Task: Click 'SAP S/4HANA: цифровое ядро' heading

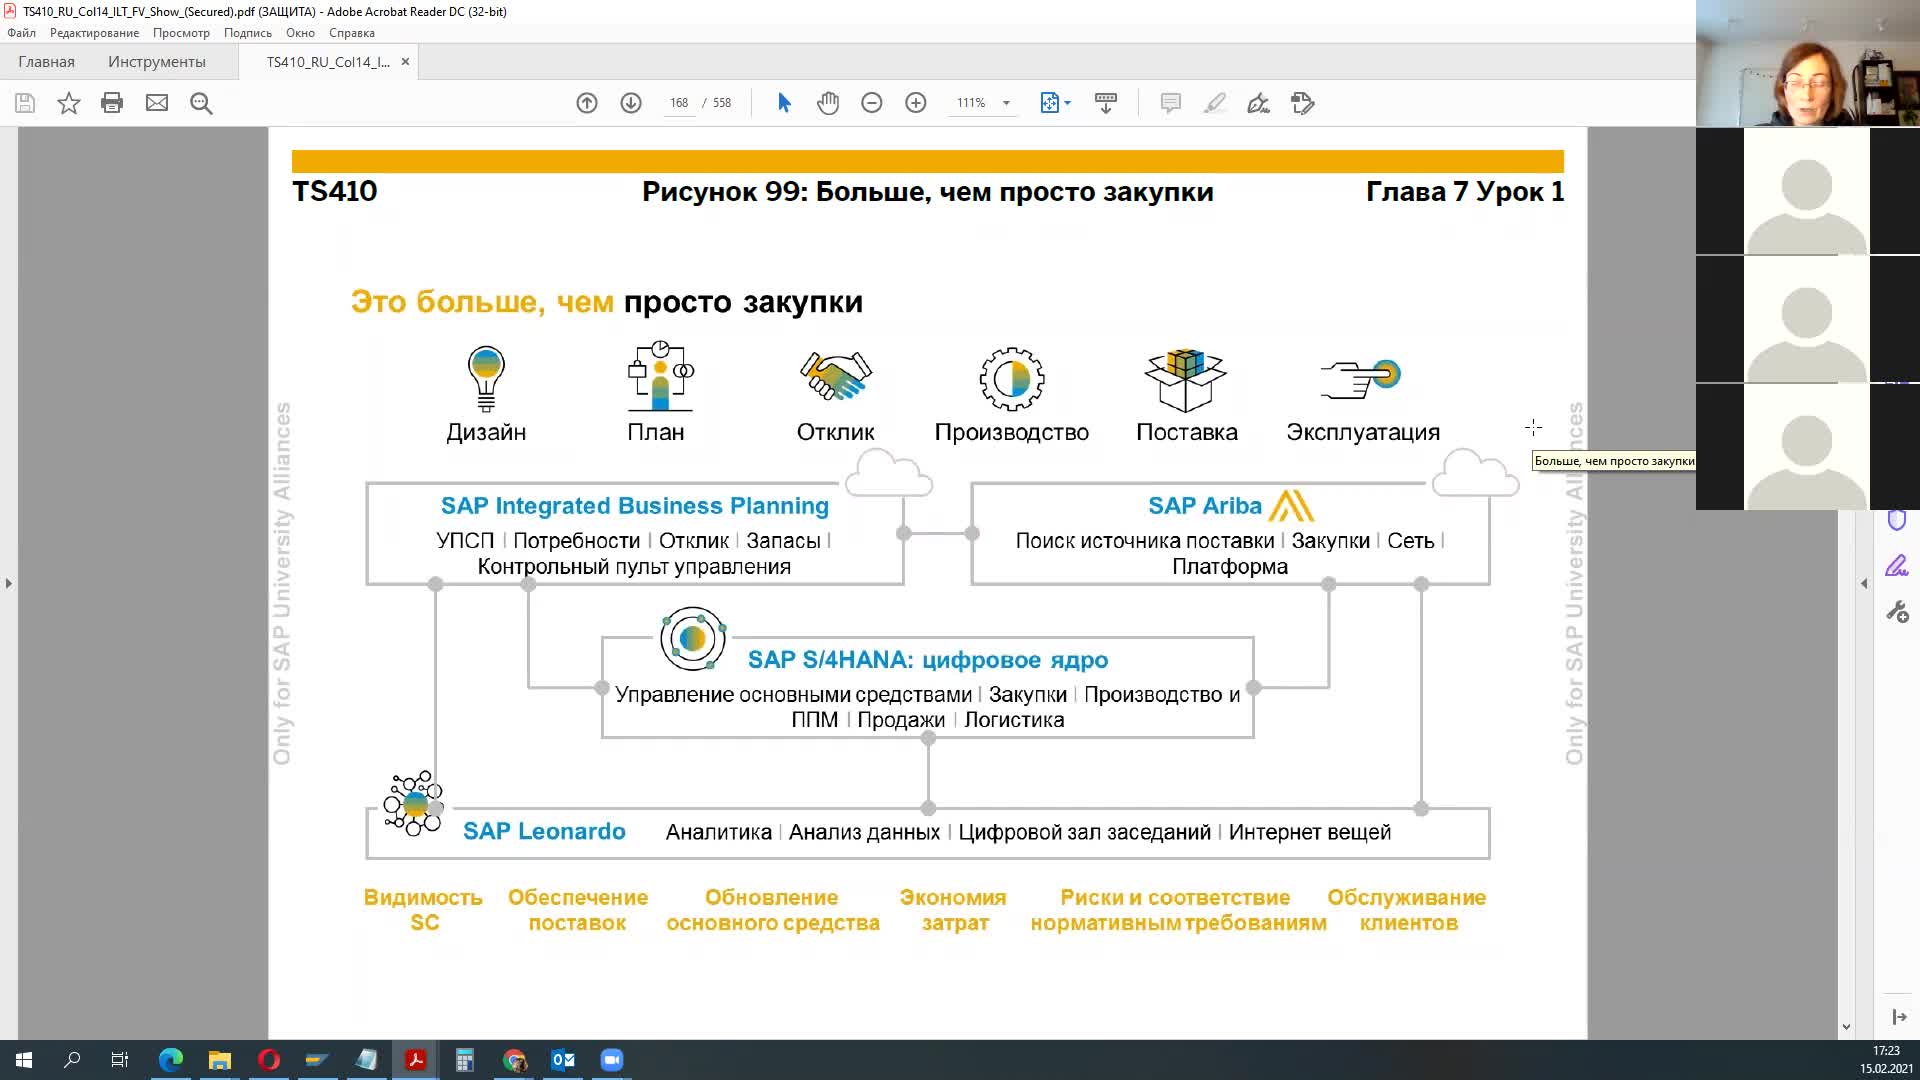Action: (x=928, y=660)
